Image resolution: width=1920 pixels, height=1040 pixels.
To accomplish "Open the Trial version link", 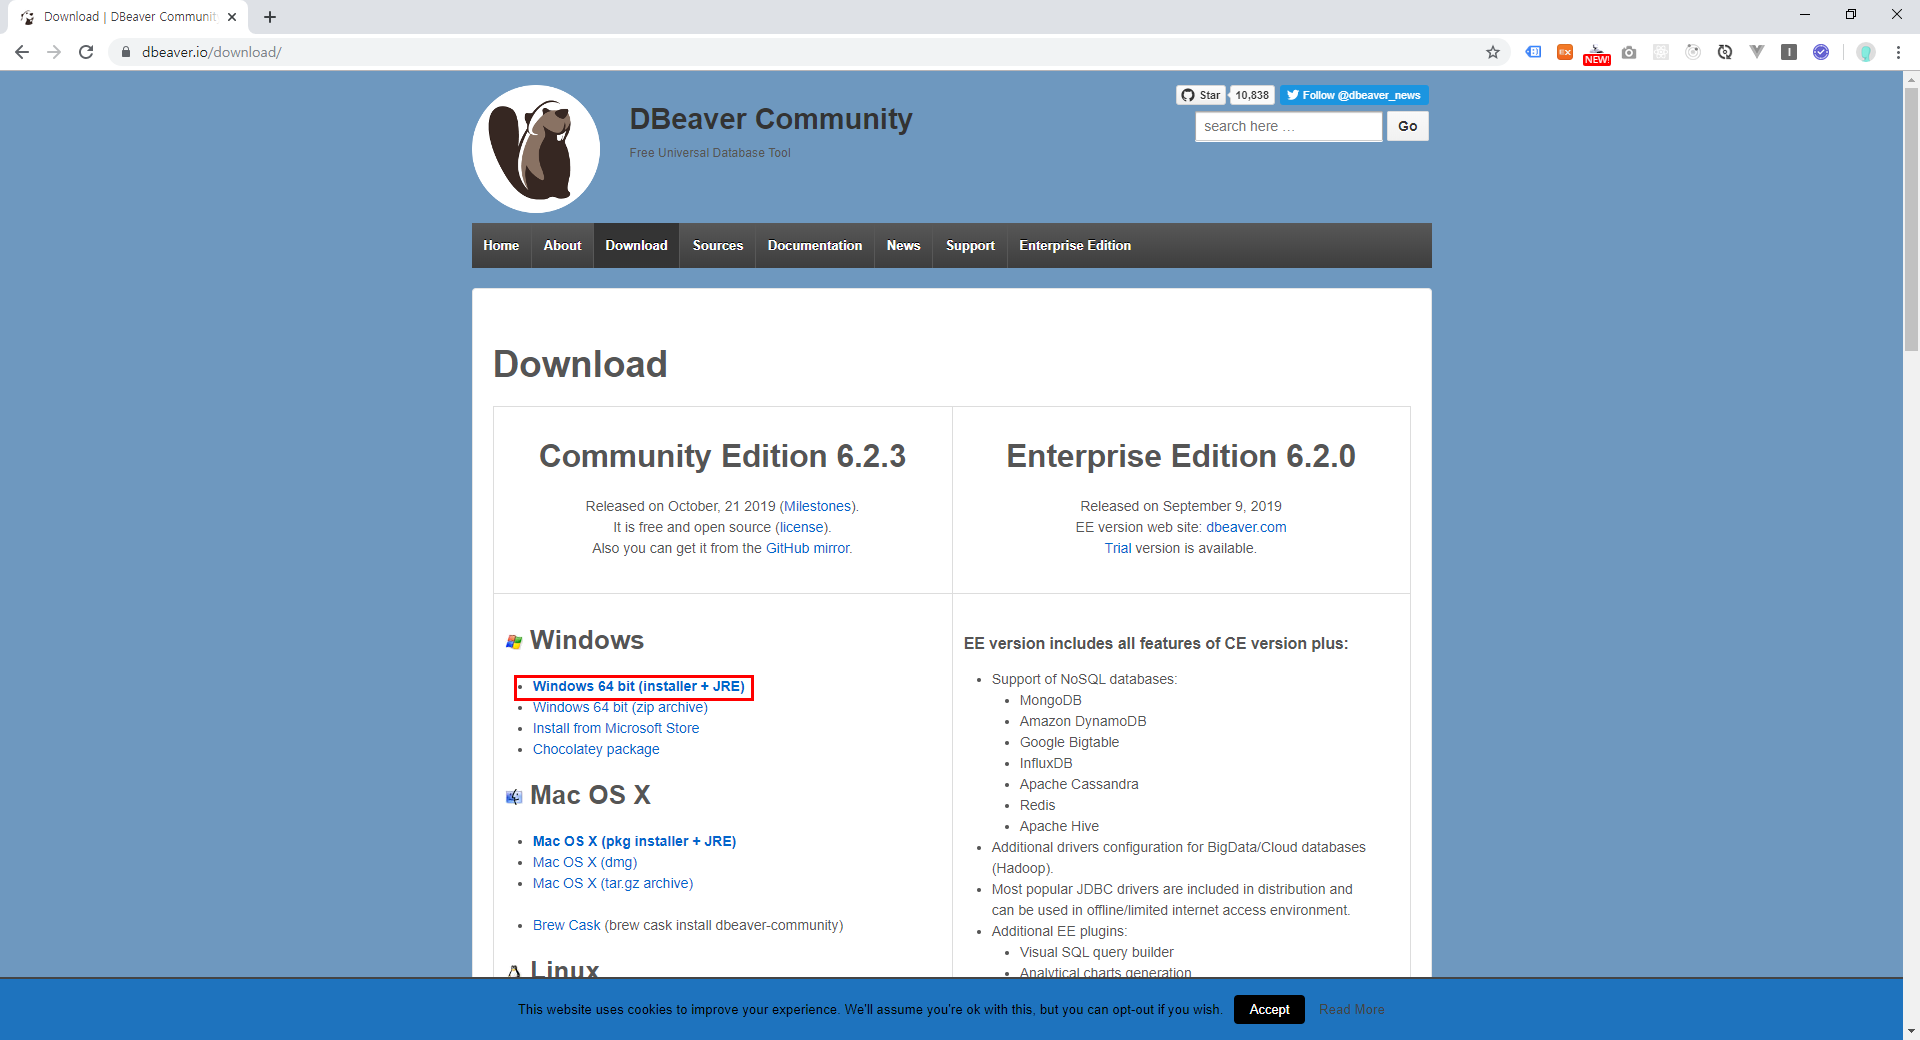I will (x=1118, y=548).
